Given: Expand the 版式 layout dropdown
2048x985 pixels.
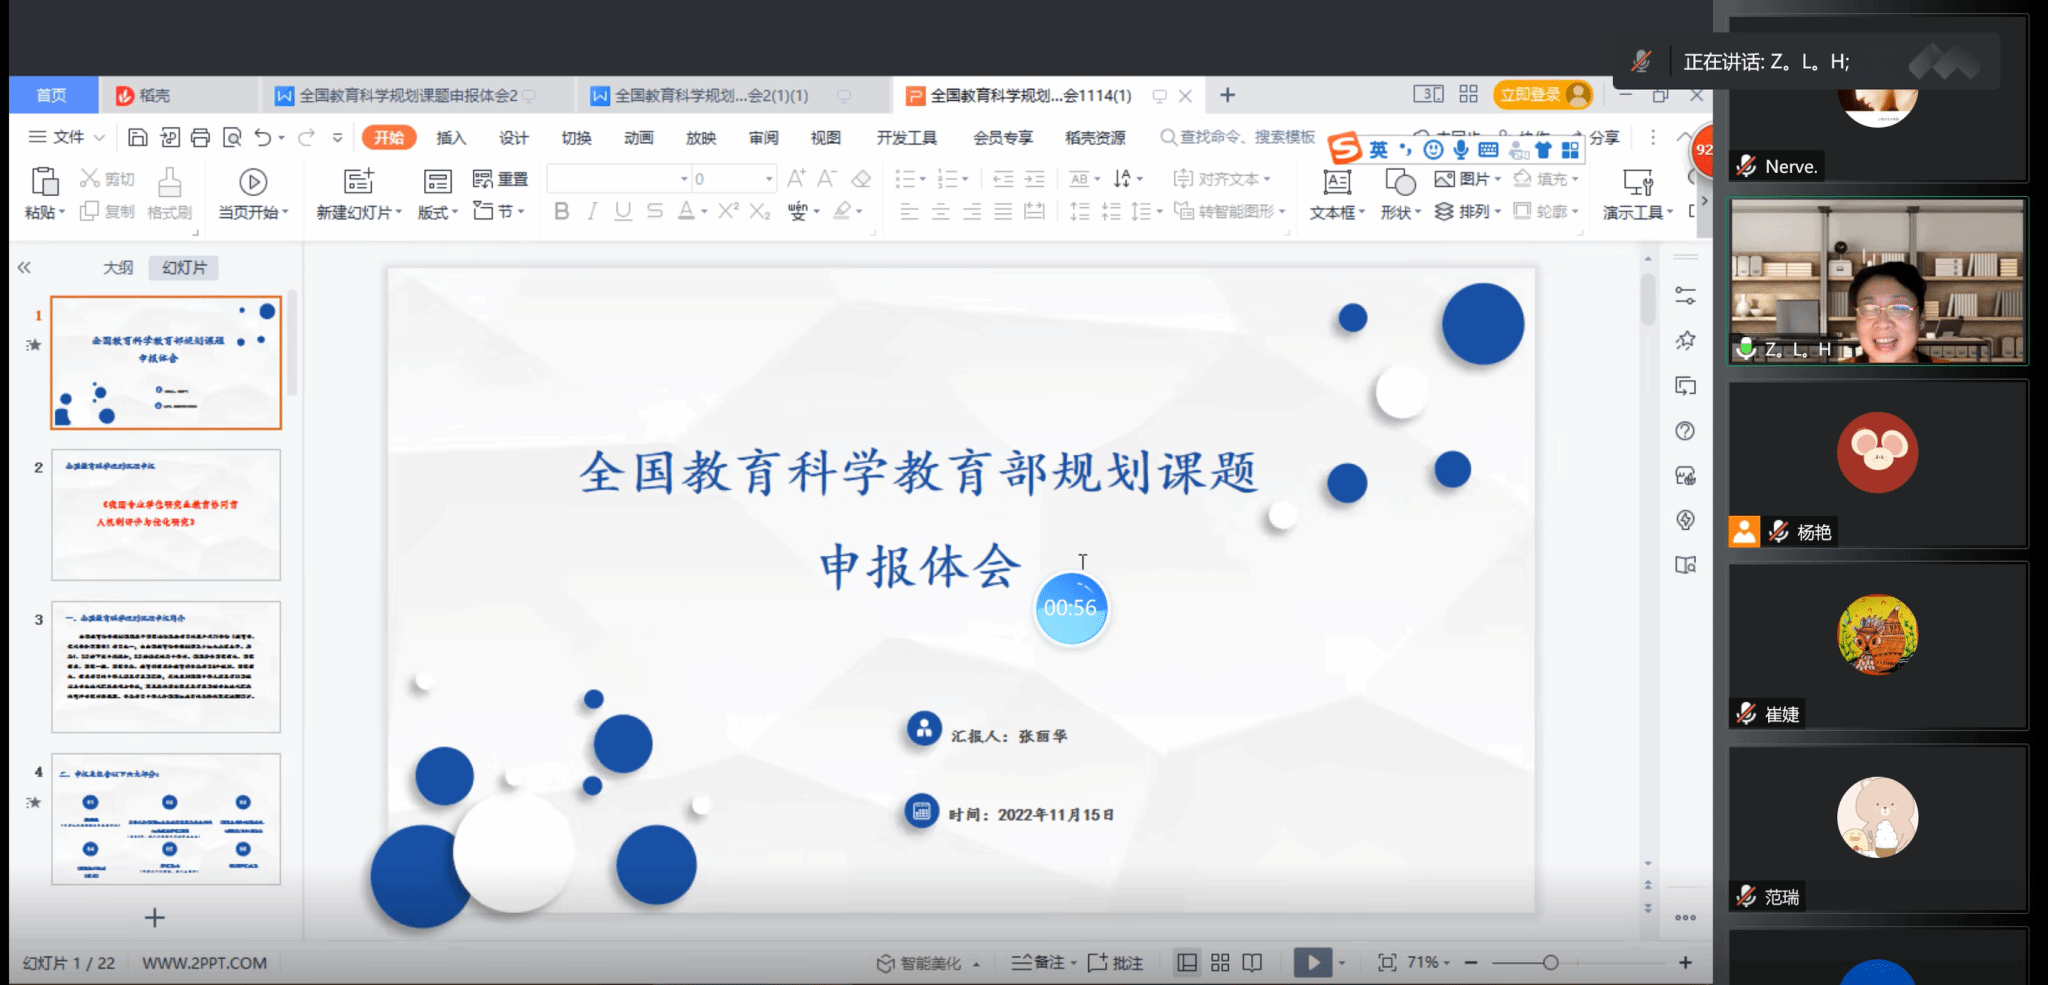Looking at the screenshot, I should coord(438,212).
